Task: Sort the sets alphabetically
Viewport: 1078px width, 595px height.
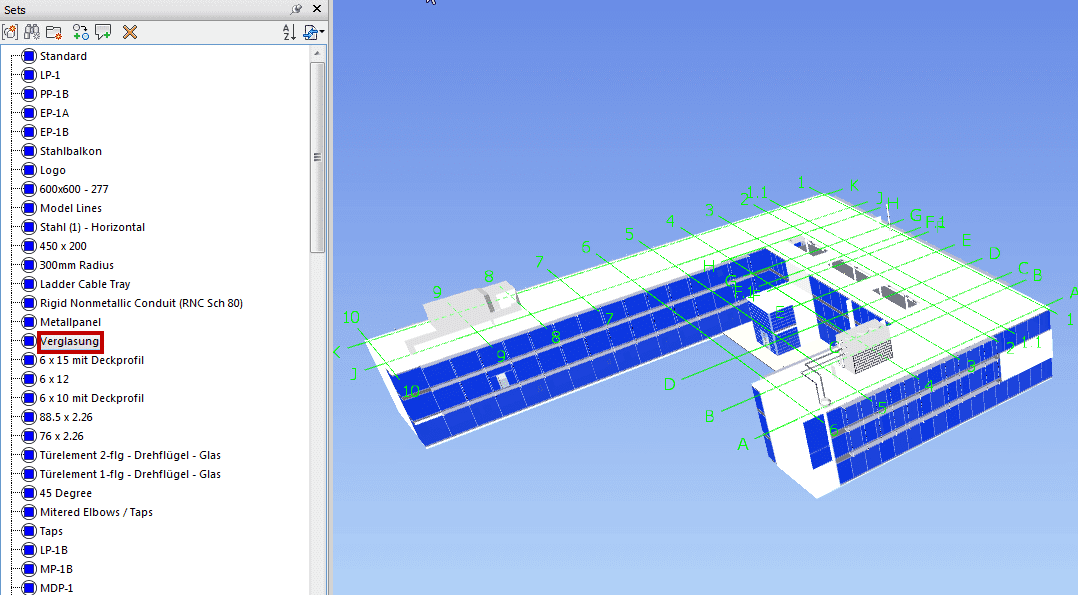Action: point(288,31)
